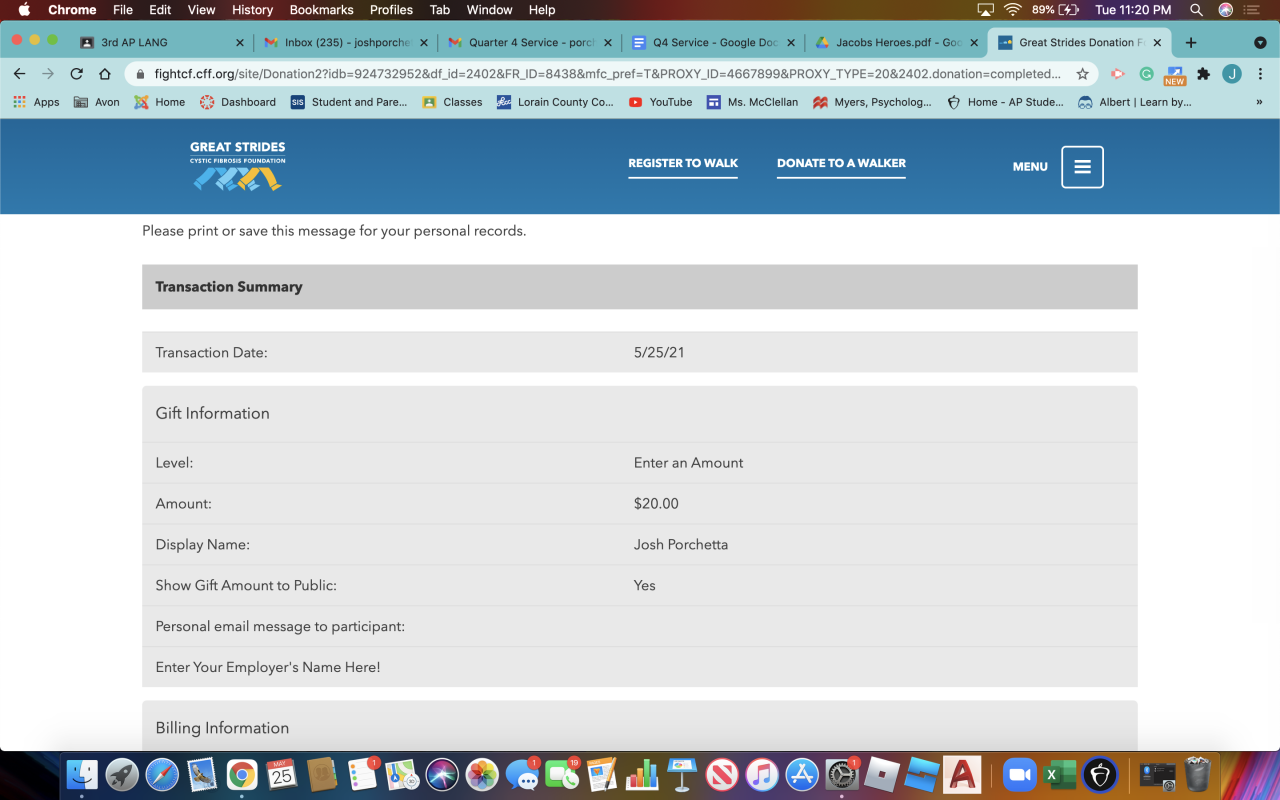Open the Dashboard bookmark
The width and height of the screenshot is (1280, 800).
click(238, 102)
